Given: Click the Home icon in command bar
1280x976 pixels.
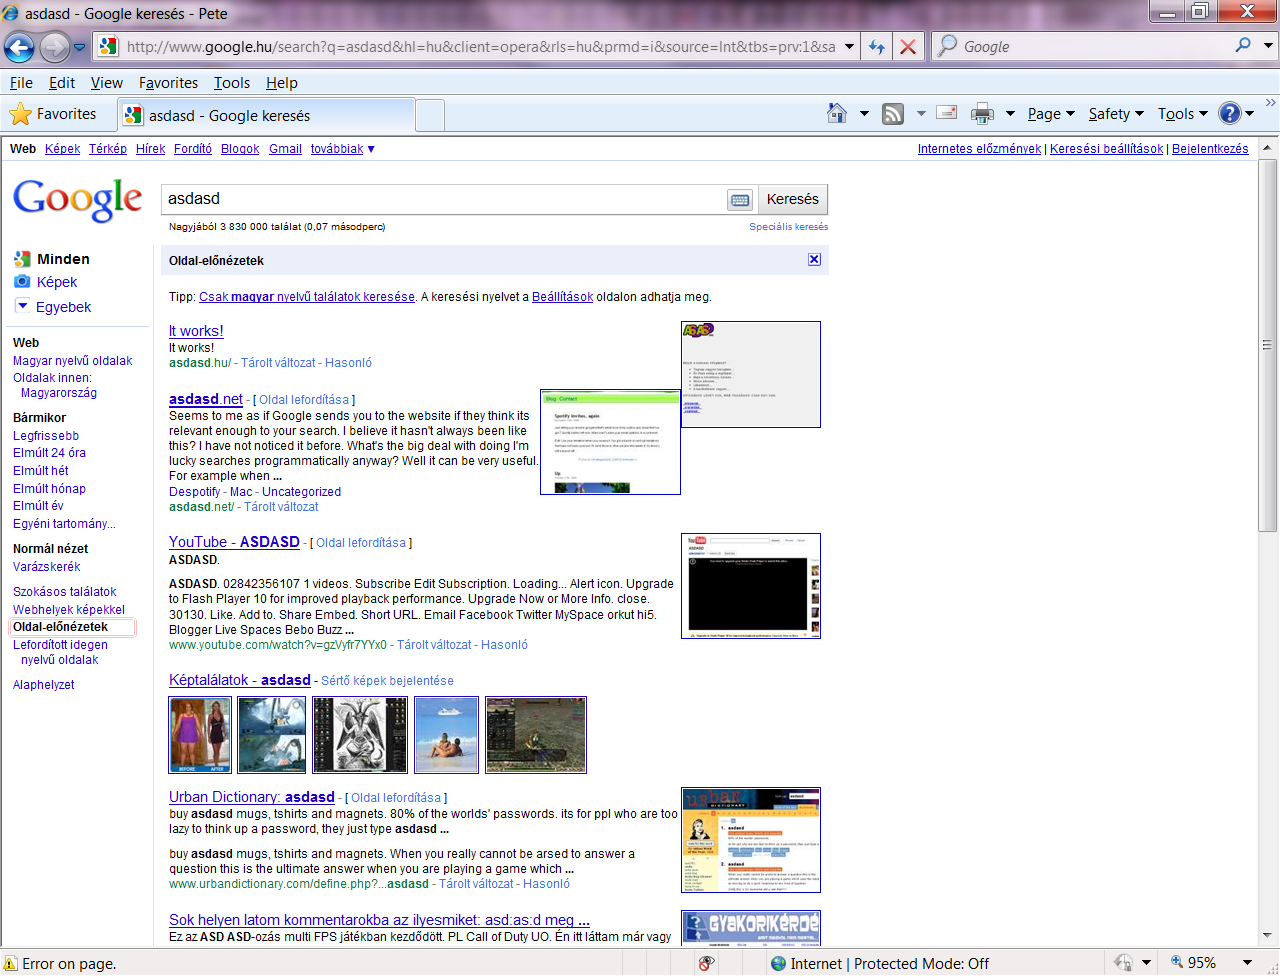Looking at the screenshot, I should click(837, 113).
